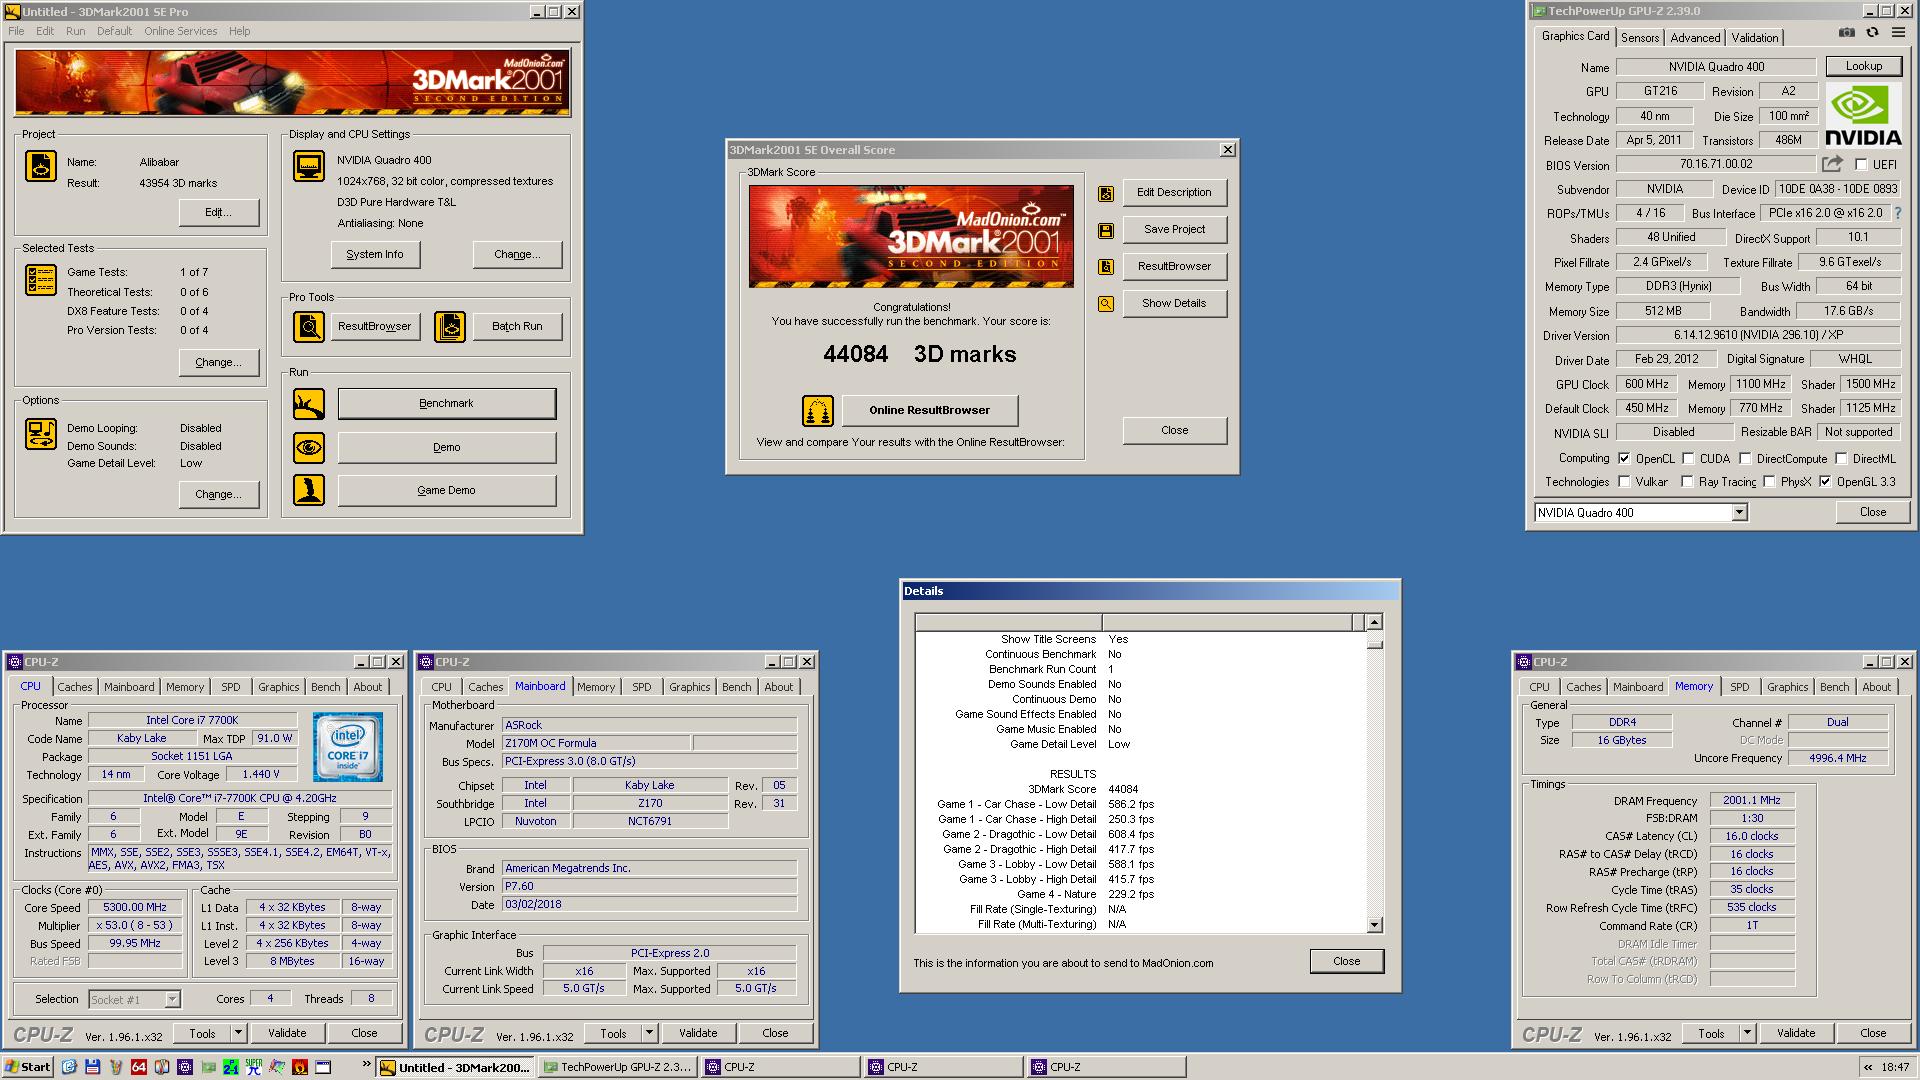Toggle the OpenCL checkbox

click(1624, 458)
